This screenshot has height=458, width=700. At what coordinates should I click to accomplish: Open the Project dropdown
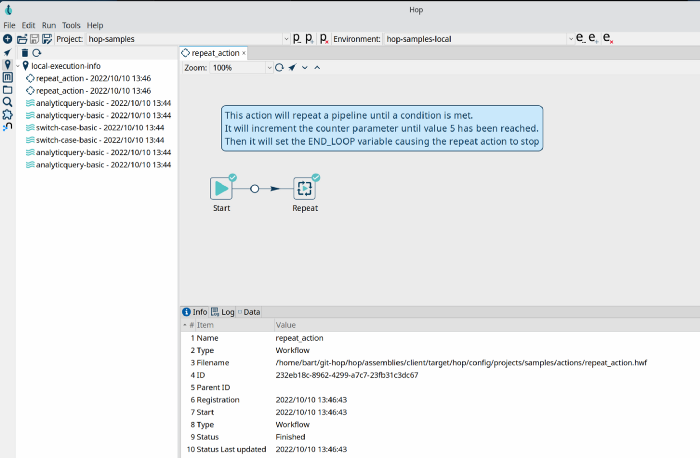pyautogui.click(x=286, y=39)
